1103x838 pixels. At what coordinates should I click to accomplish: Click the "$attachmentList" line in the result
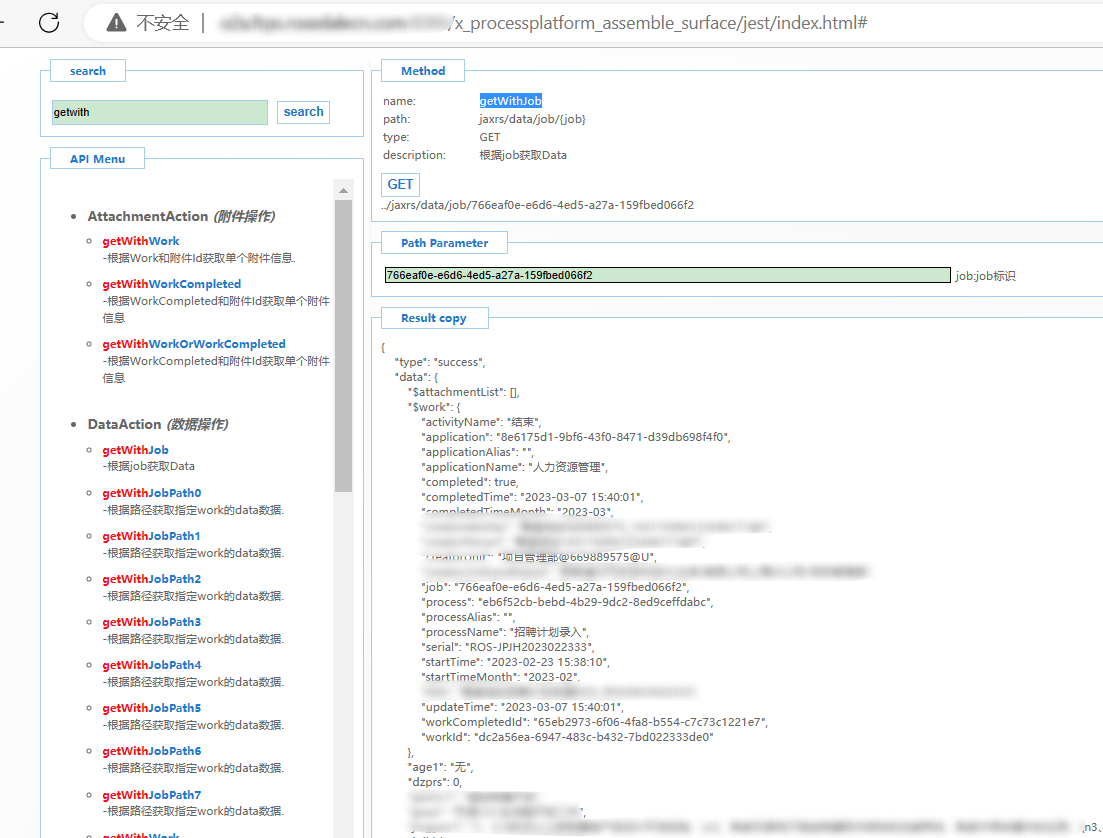tap(464, 392)
